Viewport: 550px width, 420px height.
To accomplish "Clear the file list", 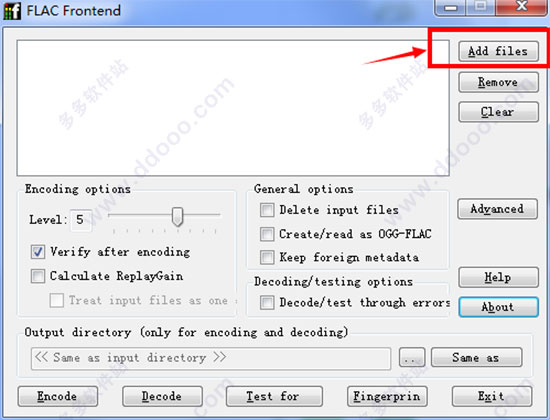I will 498,112.
